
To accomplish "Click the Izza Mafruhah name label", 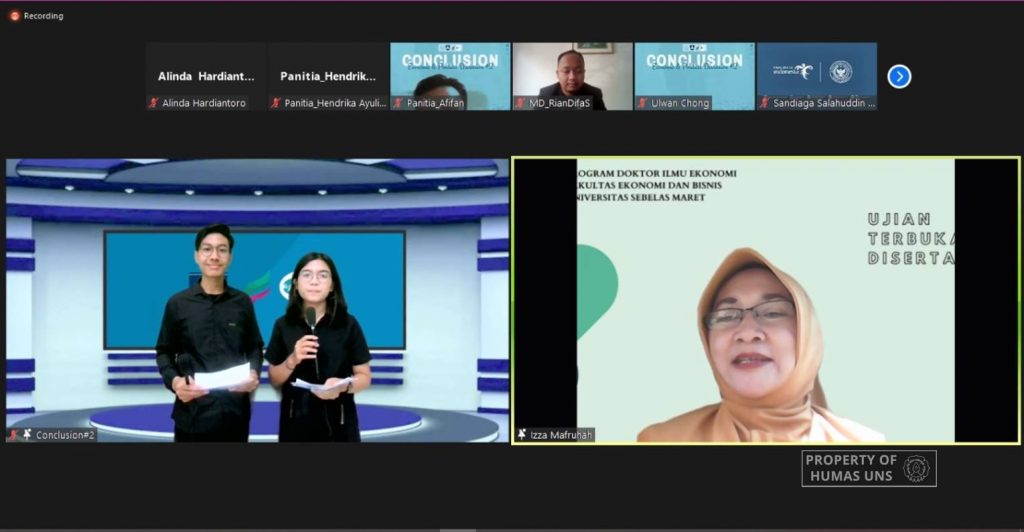I will (x=561, y=435).
